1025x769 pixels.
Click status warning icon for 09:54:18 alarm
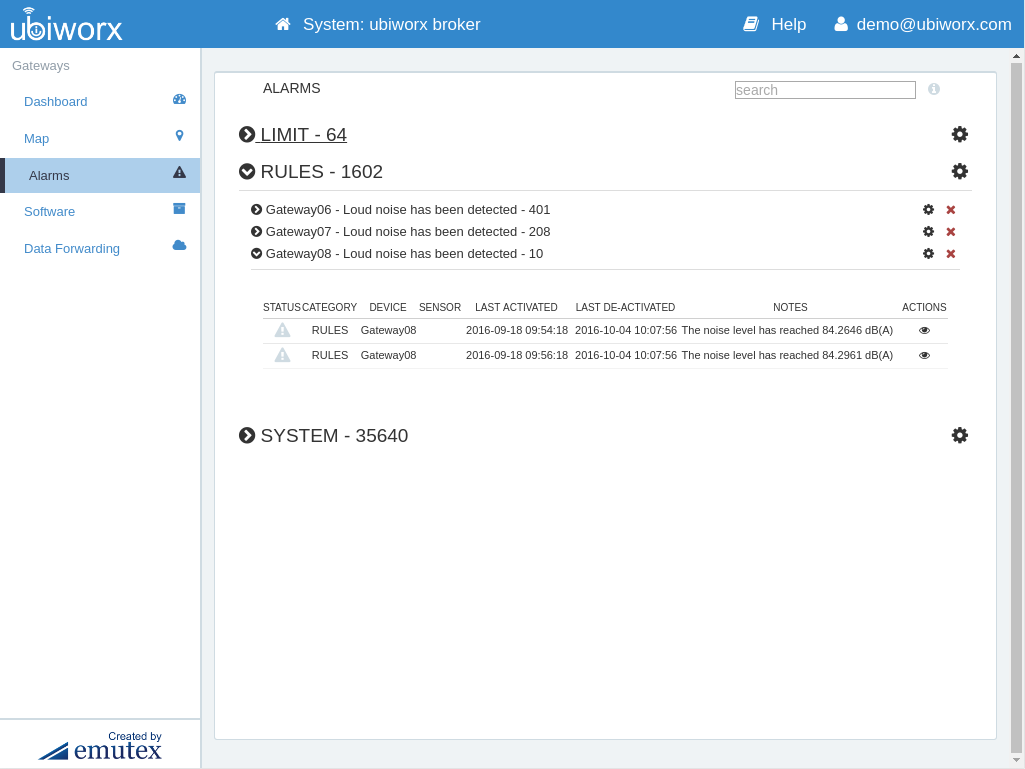[x=282, y=330]
